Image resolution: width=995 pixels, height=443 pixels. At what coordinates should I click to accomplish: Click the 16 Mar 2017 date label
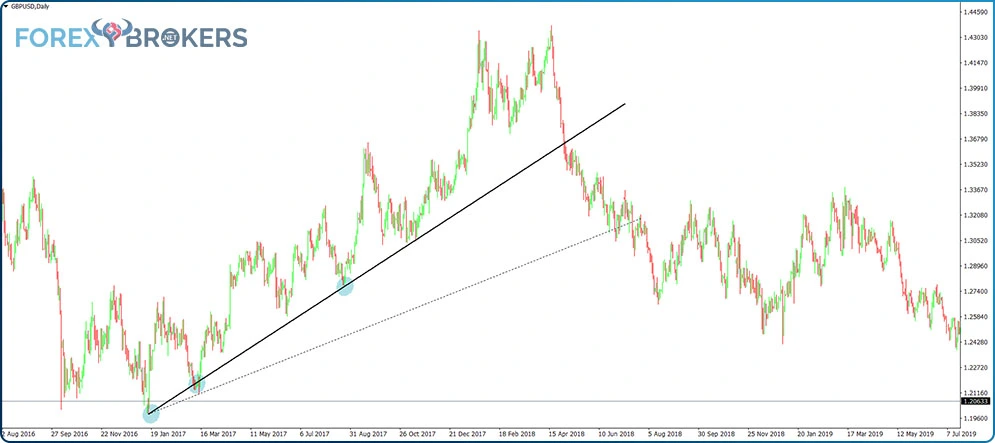coord(218,433)
